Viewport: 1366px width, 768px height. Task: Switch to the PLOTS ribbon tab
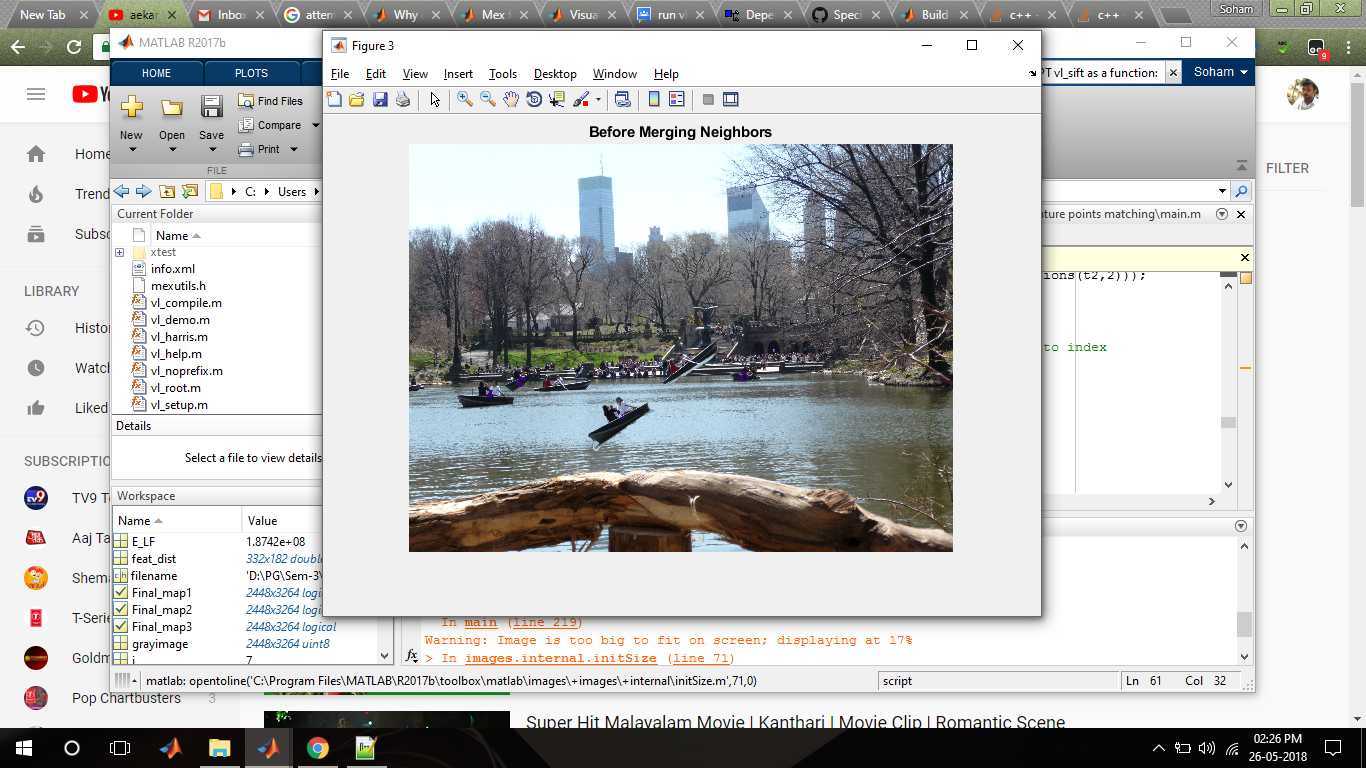click(x=250, y=72)
